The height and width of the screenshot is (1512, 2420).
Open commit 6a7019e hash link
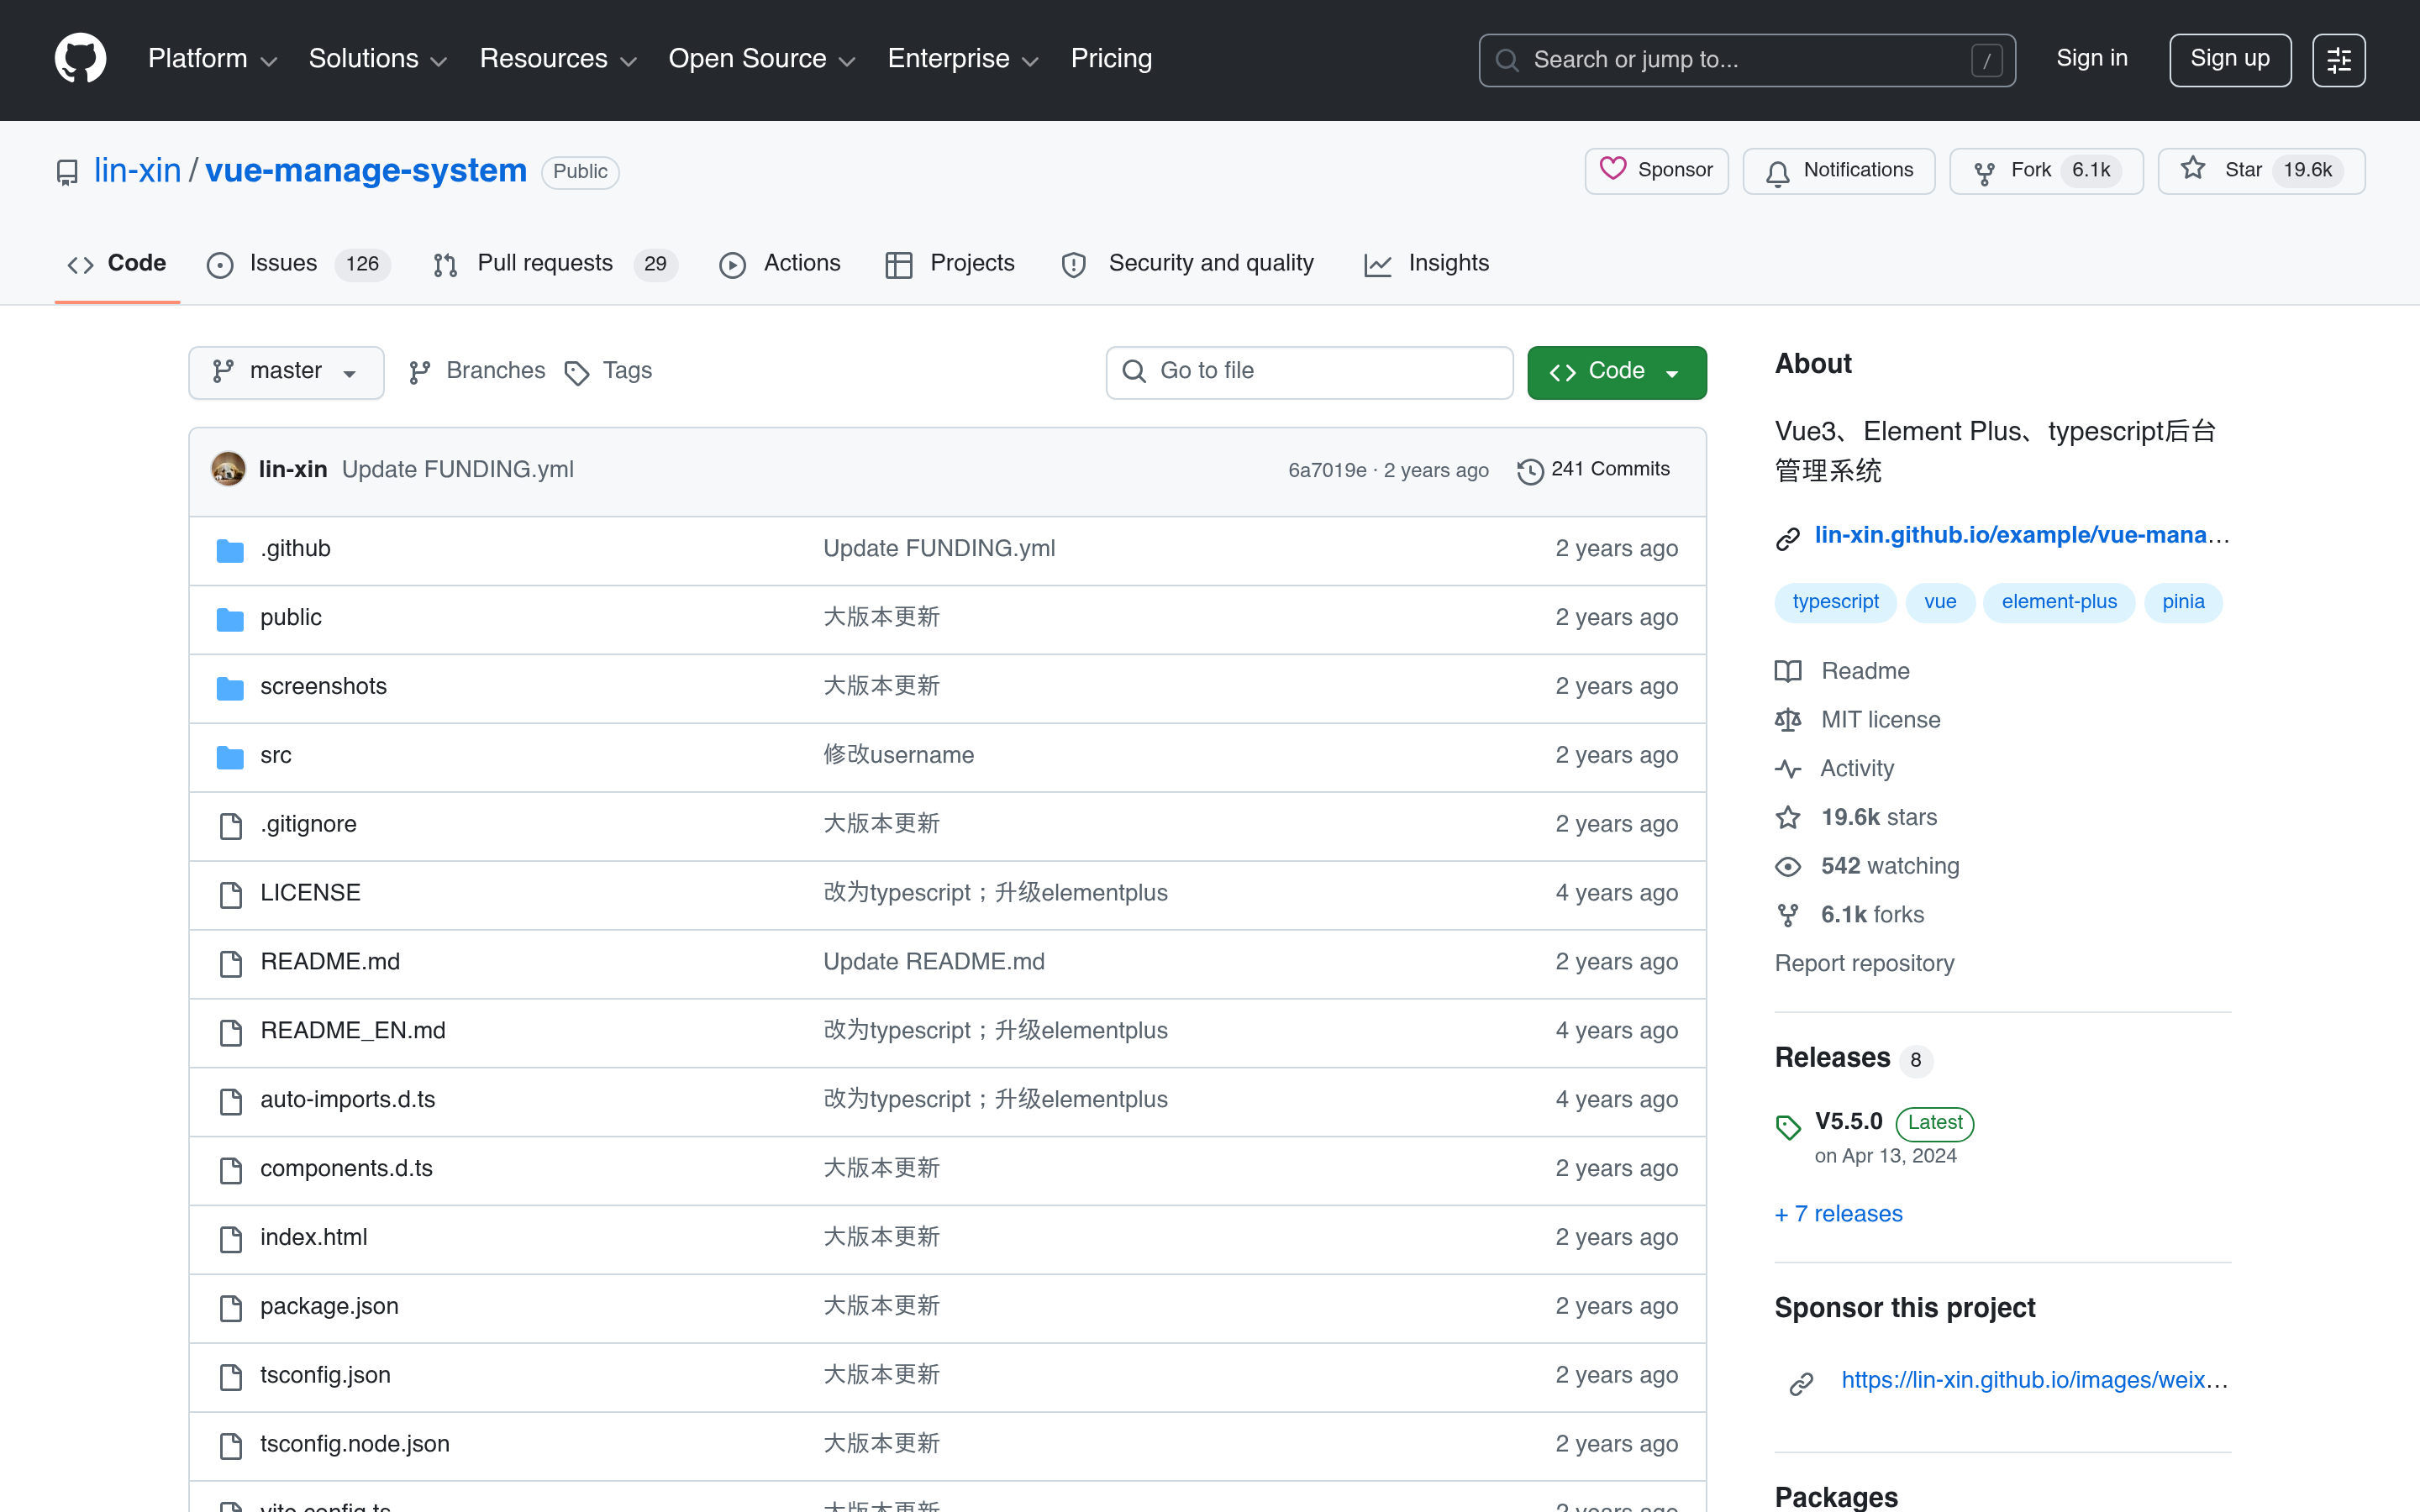tap(1326, 471)
